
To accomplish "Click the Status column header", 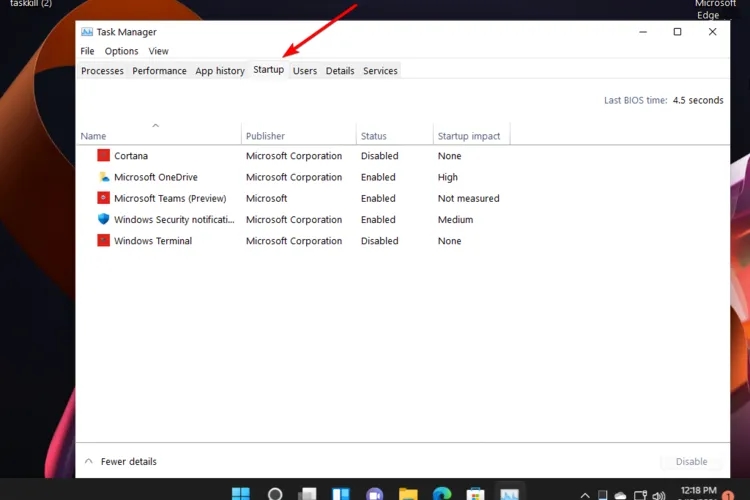I will point(374,136).
